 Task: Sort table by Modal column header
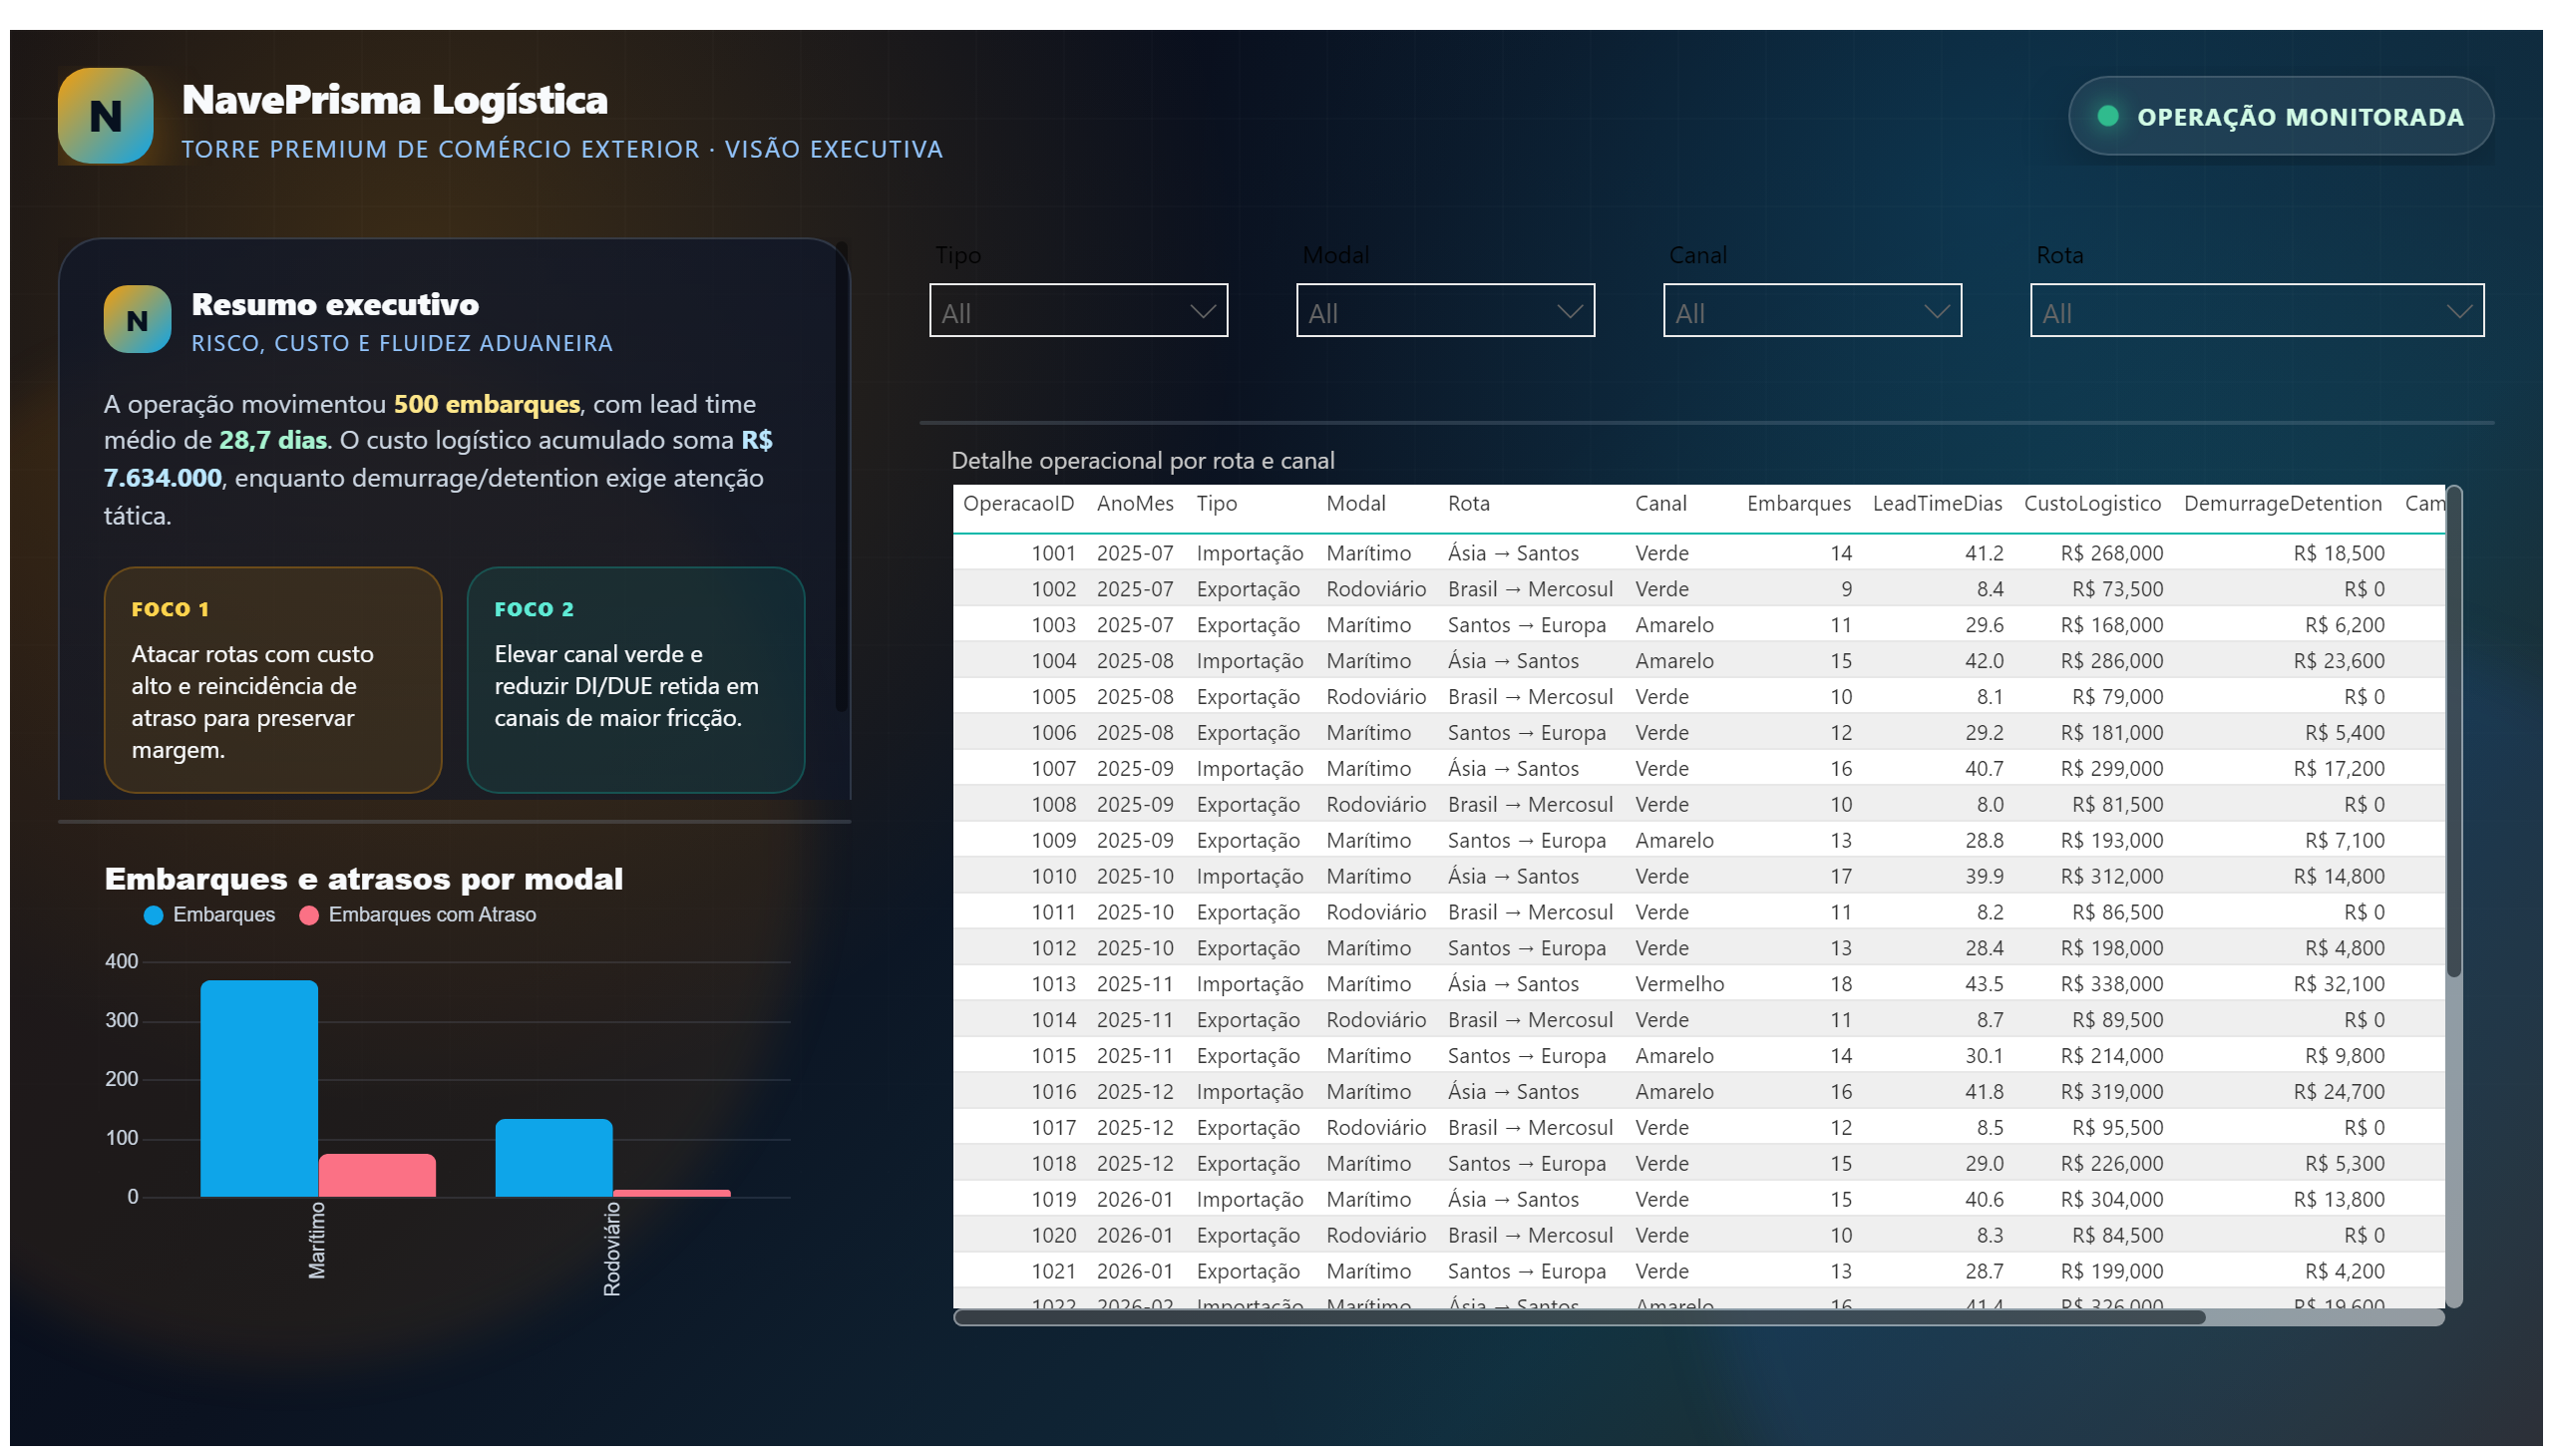tap(1355, 504)
